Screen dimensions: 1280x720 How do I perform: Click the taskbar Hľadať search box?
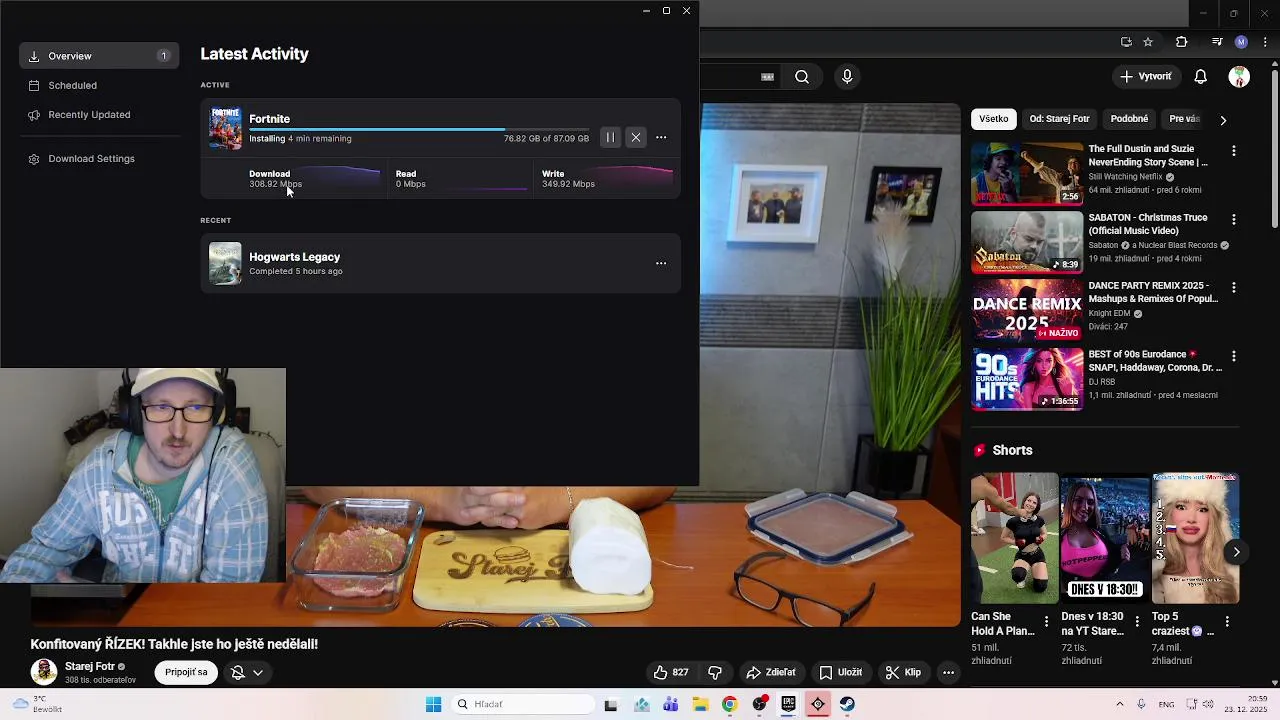point(523,704)
